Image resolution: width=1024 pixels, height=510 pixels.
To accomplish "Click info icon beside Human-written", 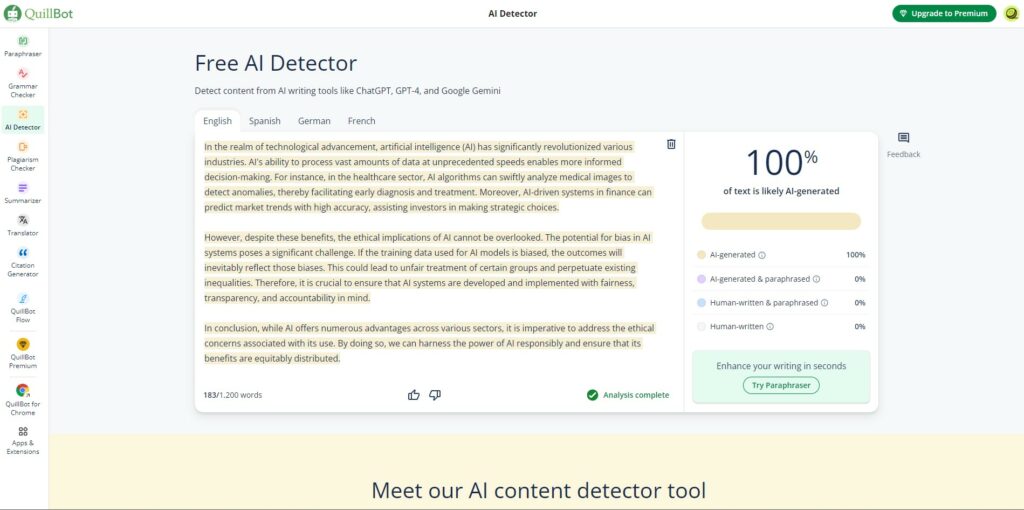I will [770, 327].
